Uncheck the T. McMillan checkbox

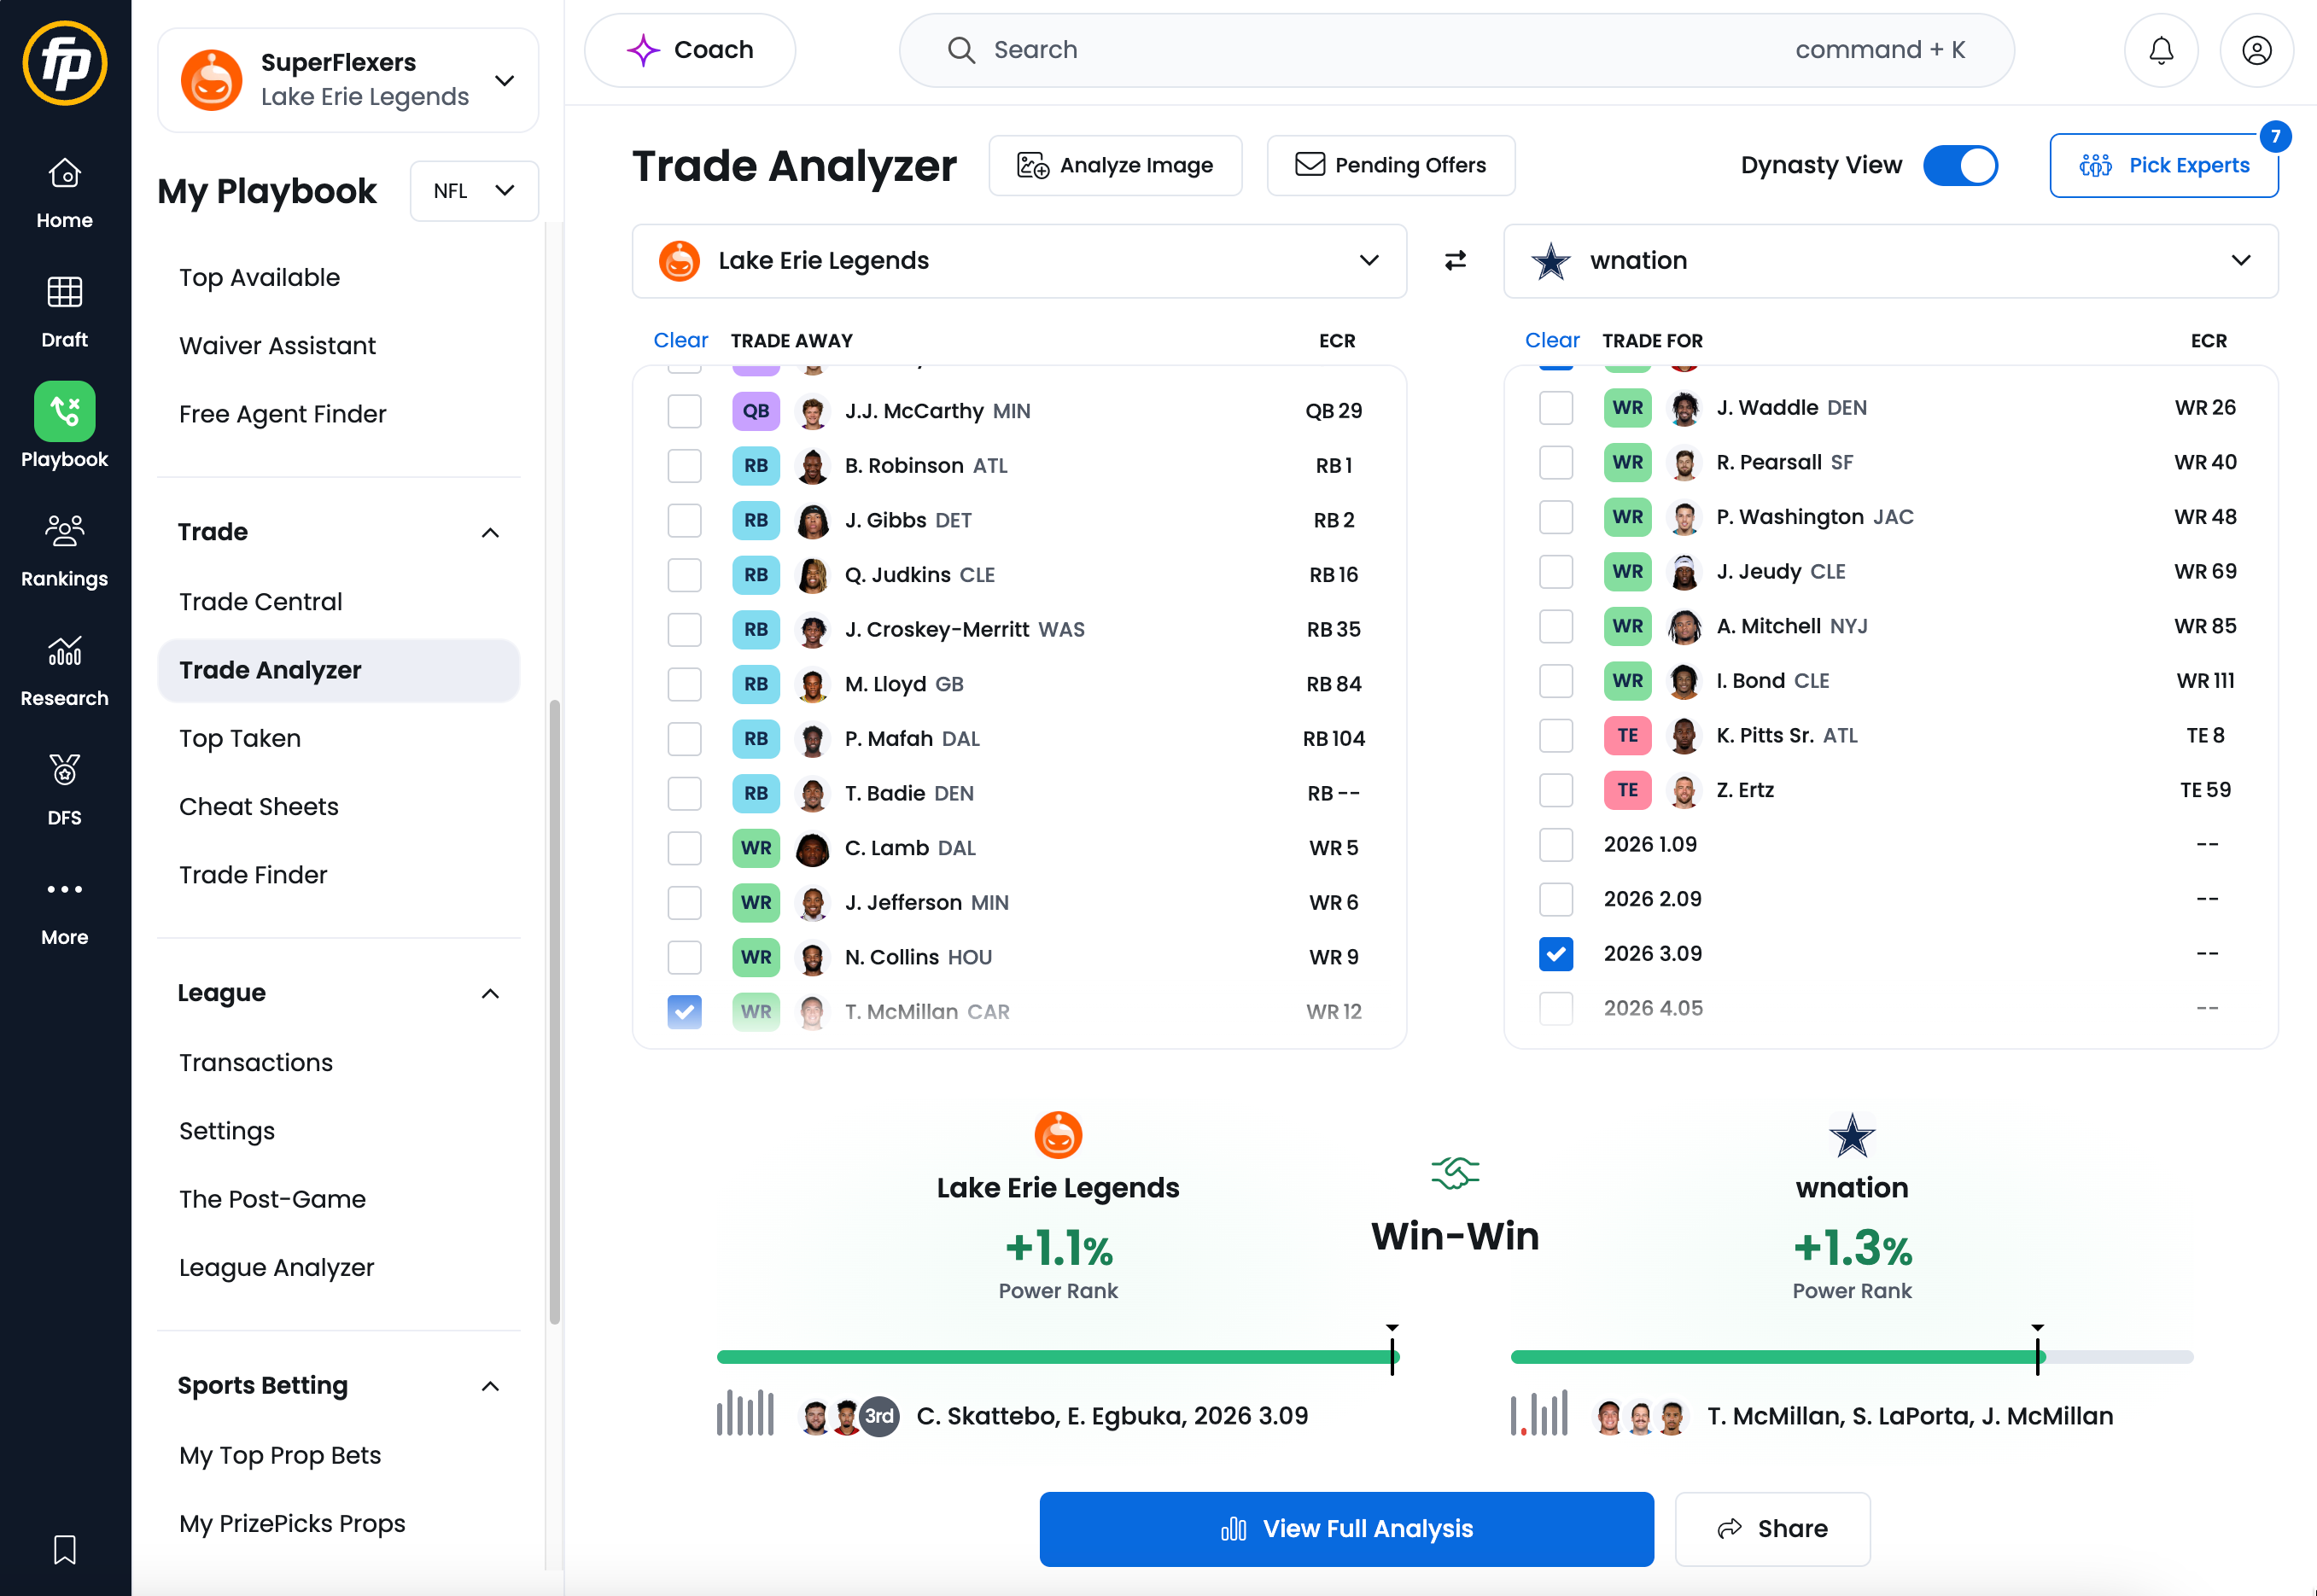[684, 1012]
